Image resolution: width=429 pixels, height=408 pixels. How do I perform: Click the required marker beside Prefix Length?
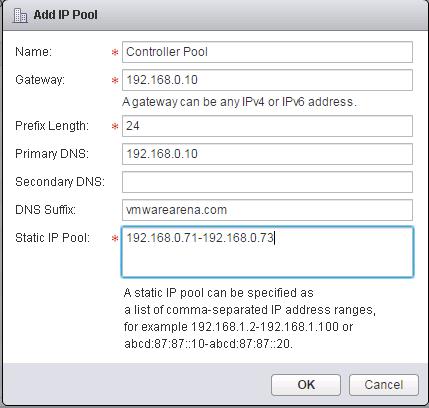[115, 127]
